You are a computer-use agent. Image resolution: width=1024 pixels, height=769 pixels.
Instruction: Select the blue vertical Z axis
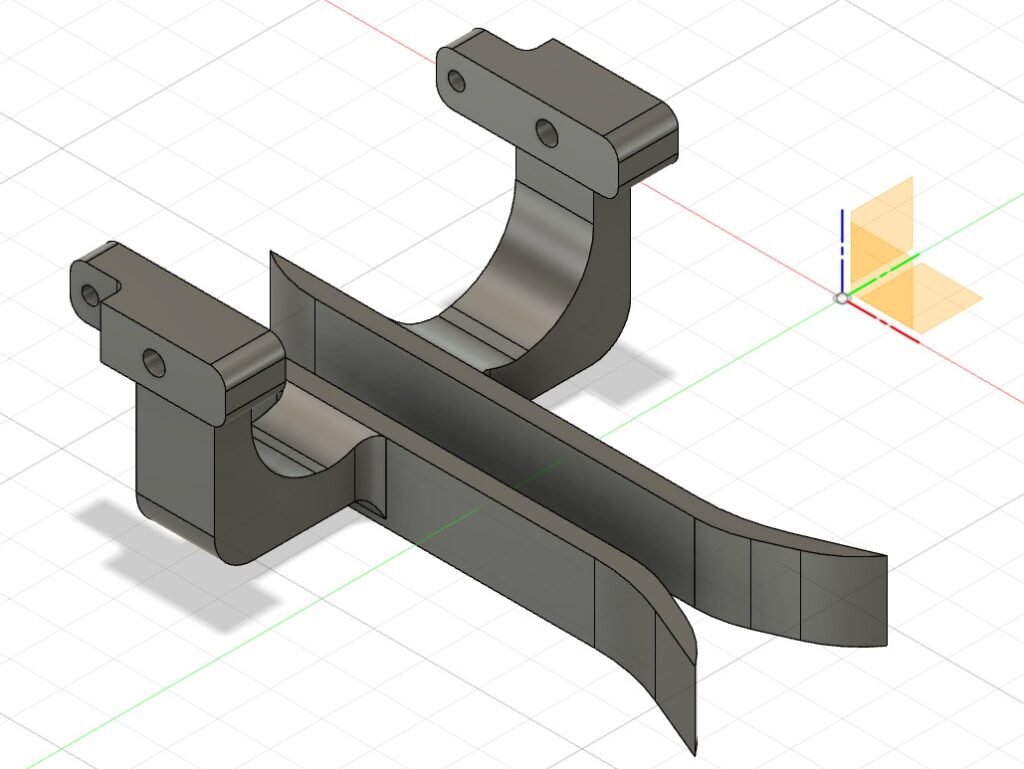pyautogui.click(x=843, y=250)
